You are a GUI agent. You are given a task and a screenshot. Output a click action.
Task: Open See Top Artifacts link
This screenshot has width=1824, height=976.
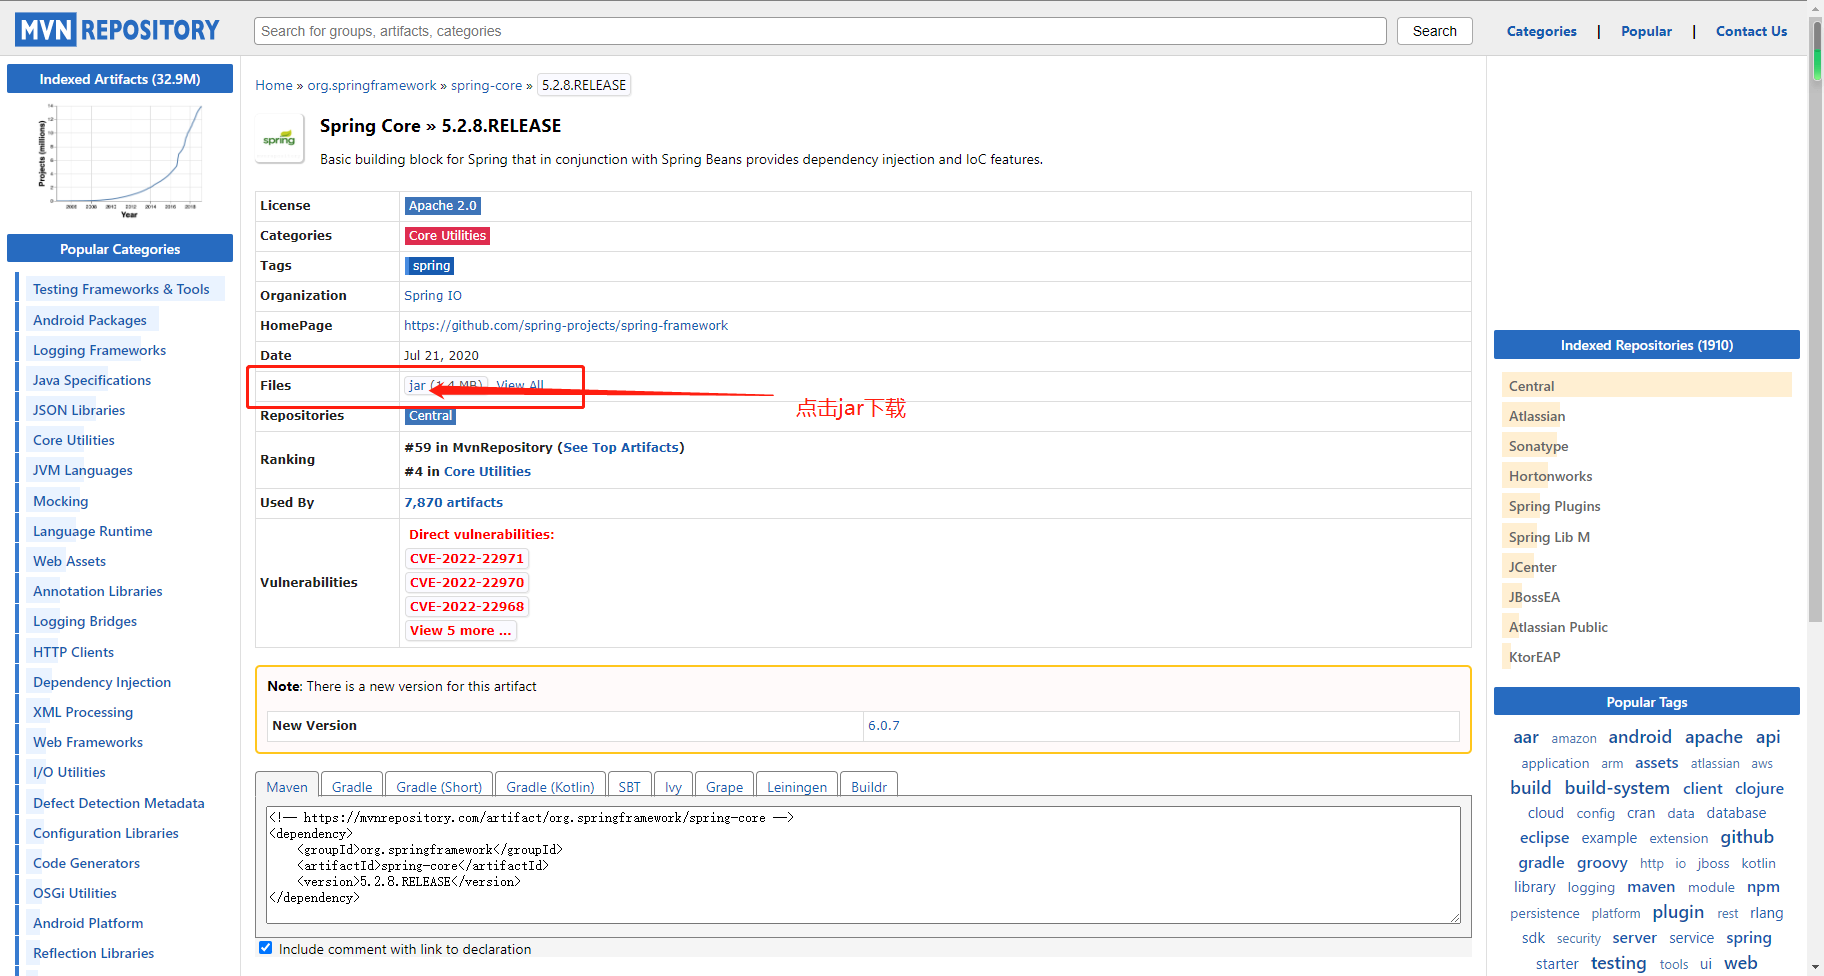(x=621, y=448)
